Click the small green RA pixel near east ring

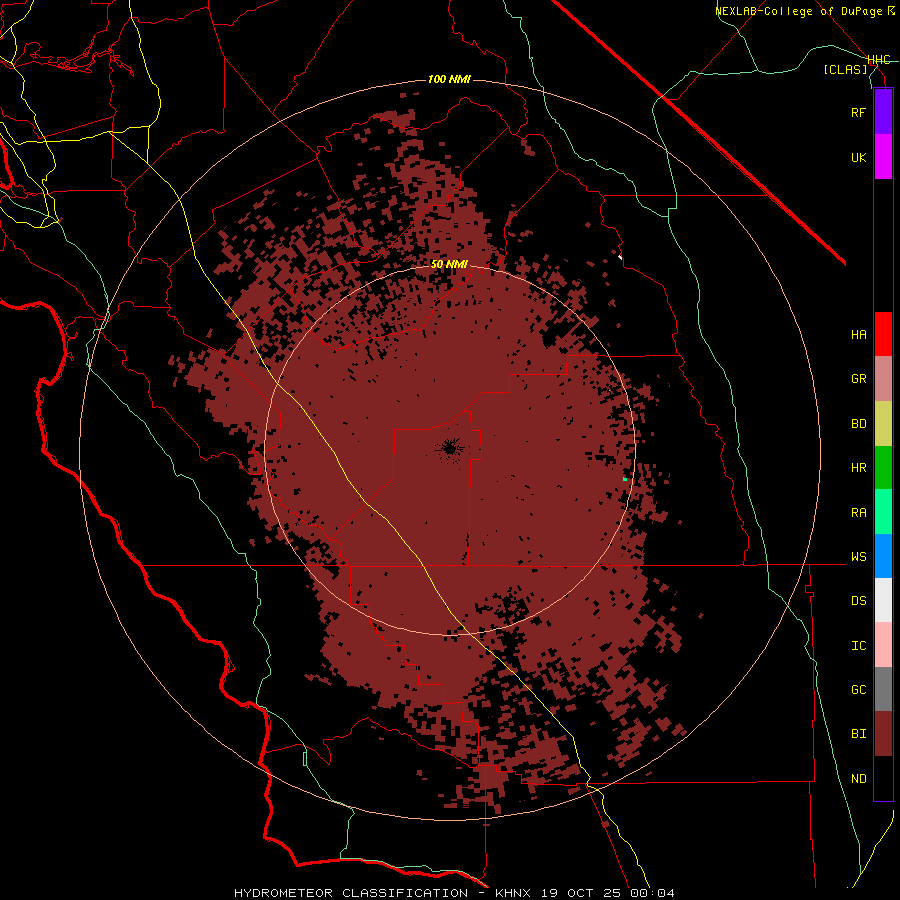(x=624, y=479)
